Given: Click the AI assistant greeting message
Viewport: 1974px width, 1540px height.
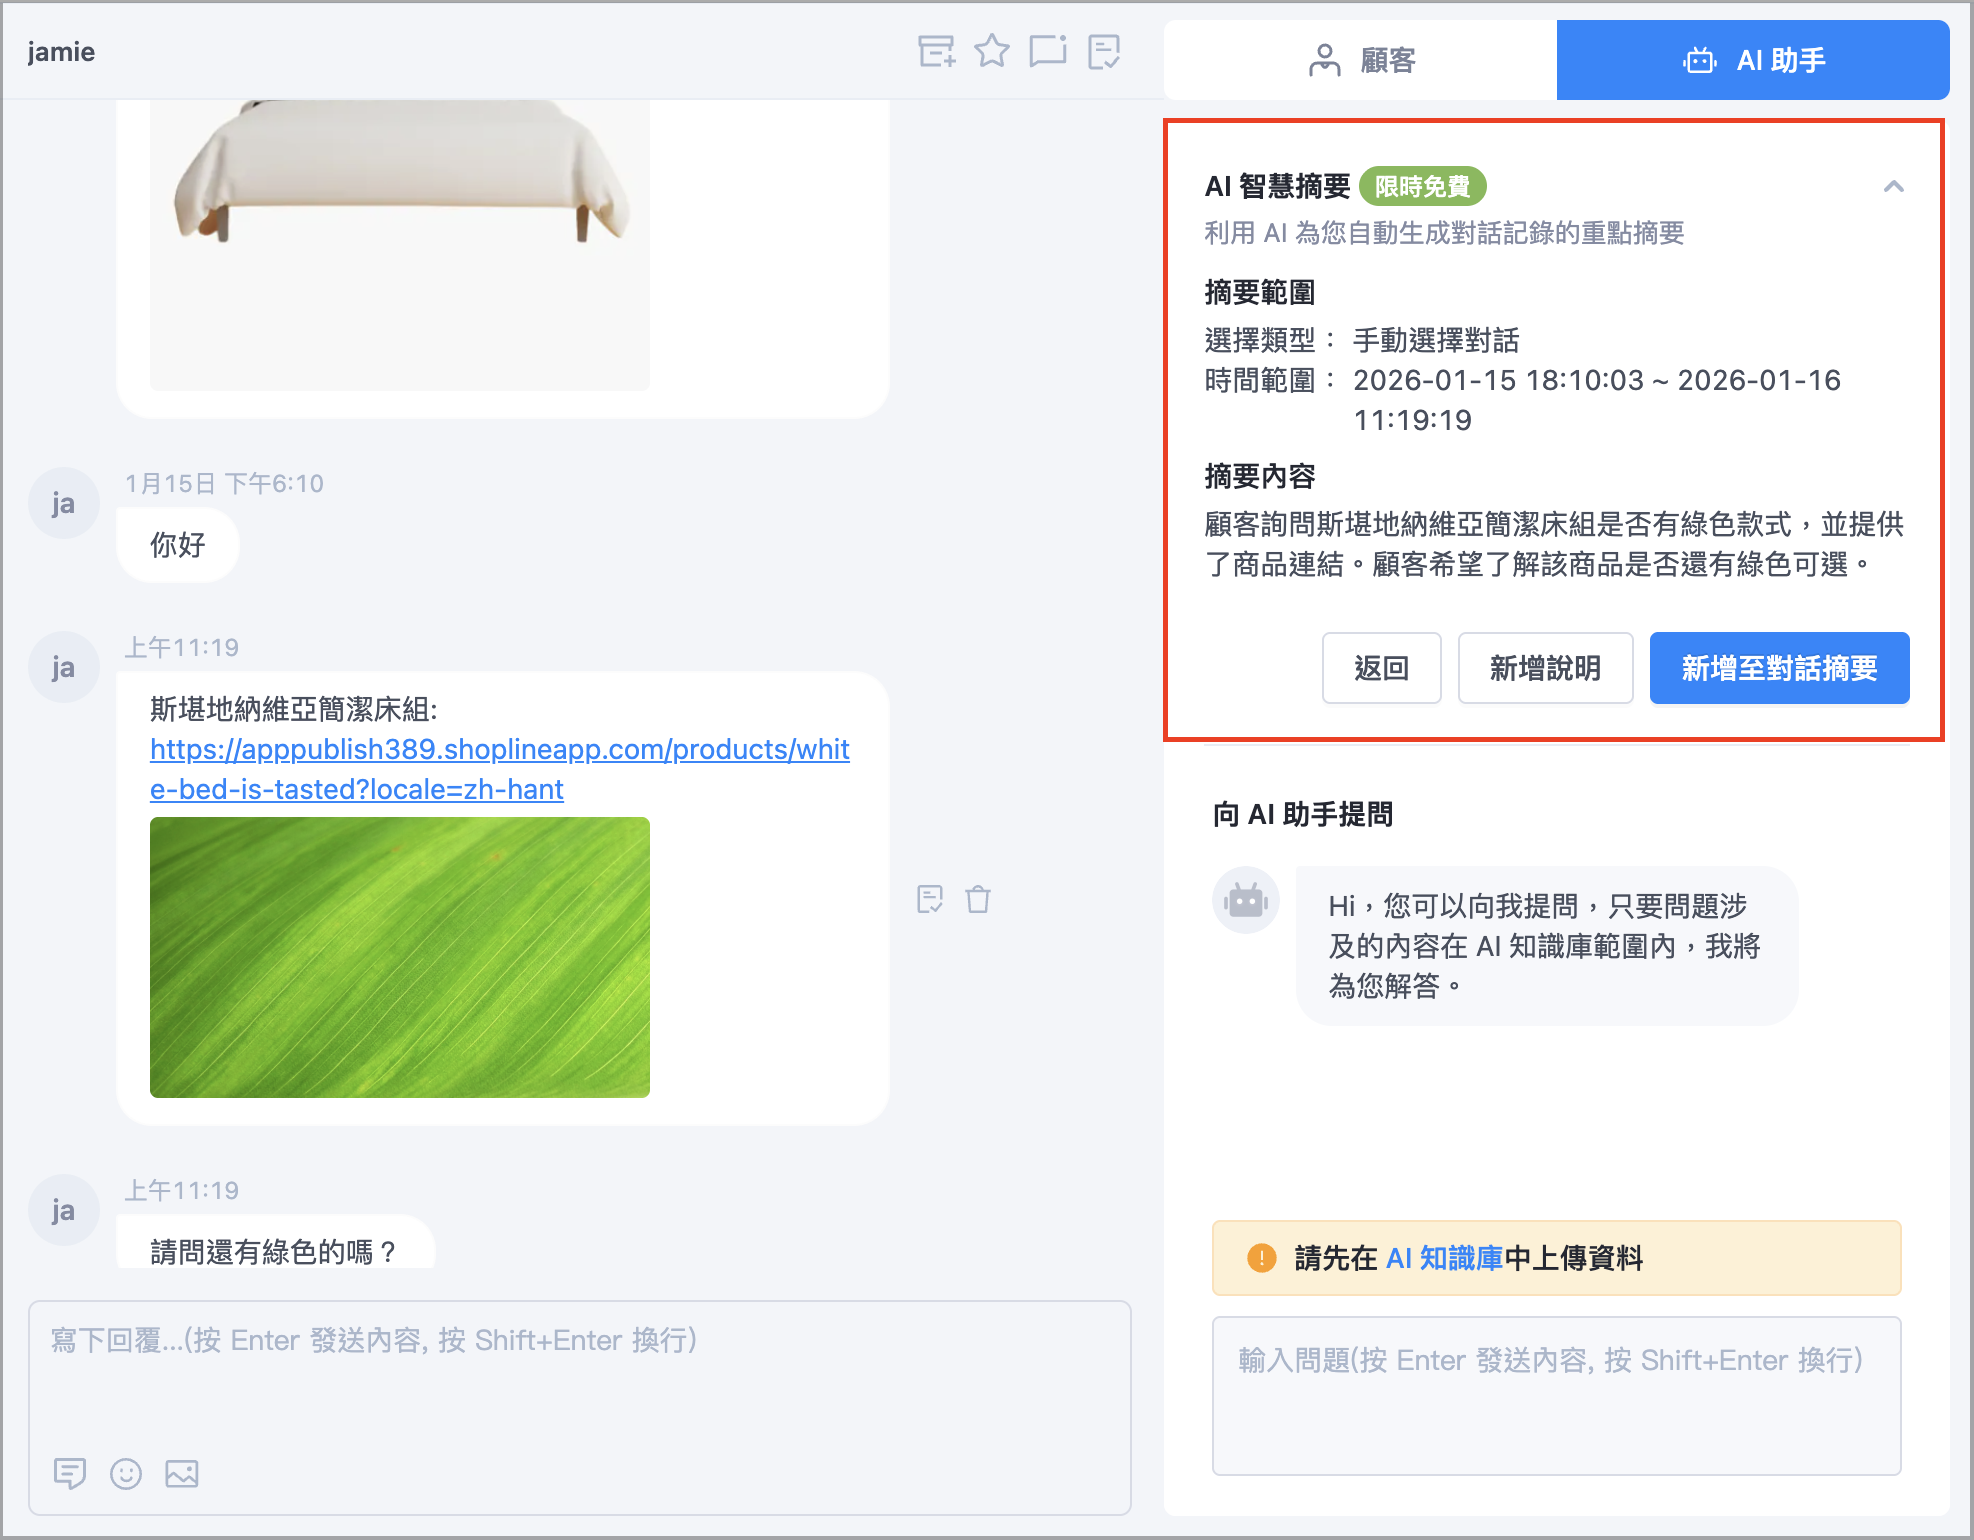Looking at the screenshot, I should (1546, 946).
